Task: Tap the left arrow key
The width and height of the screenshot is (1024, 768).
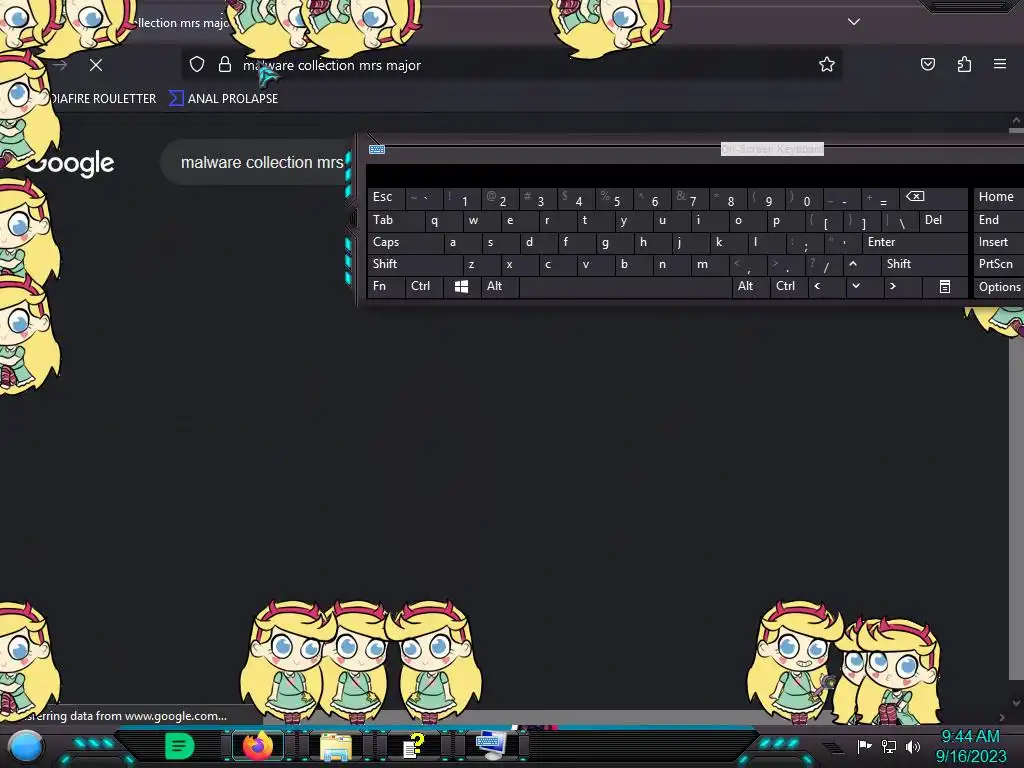Action: 825,287
